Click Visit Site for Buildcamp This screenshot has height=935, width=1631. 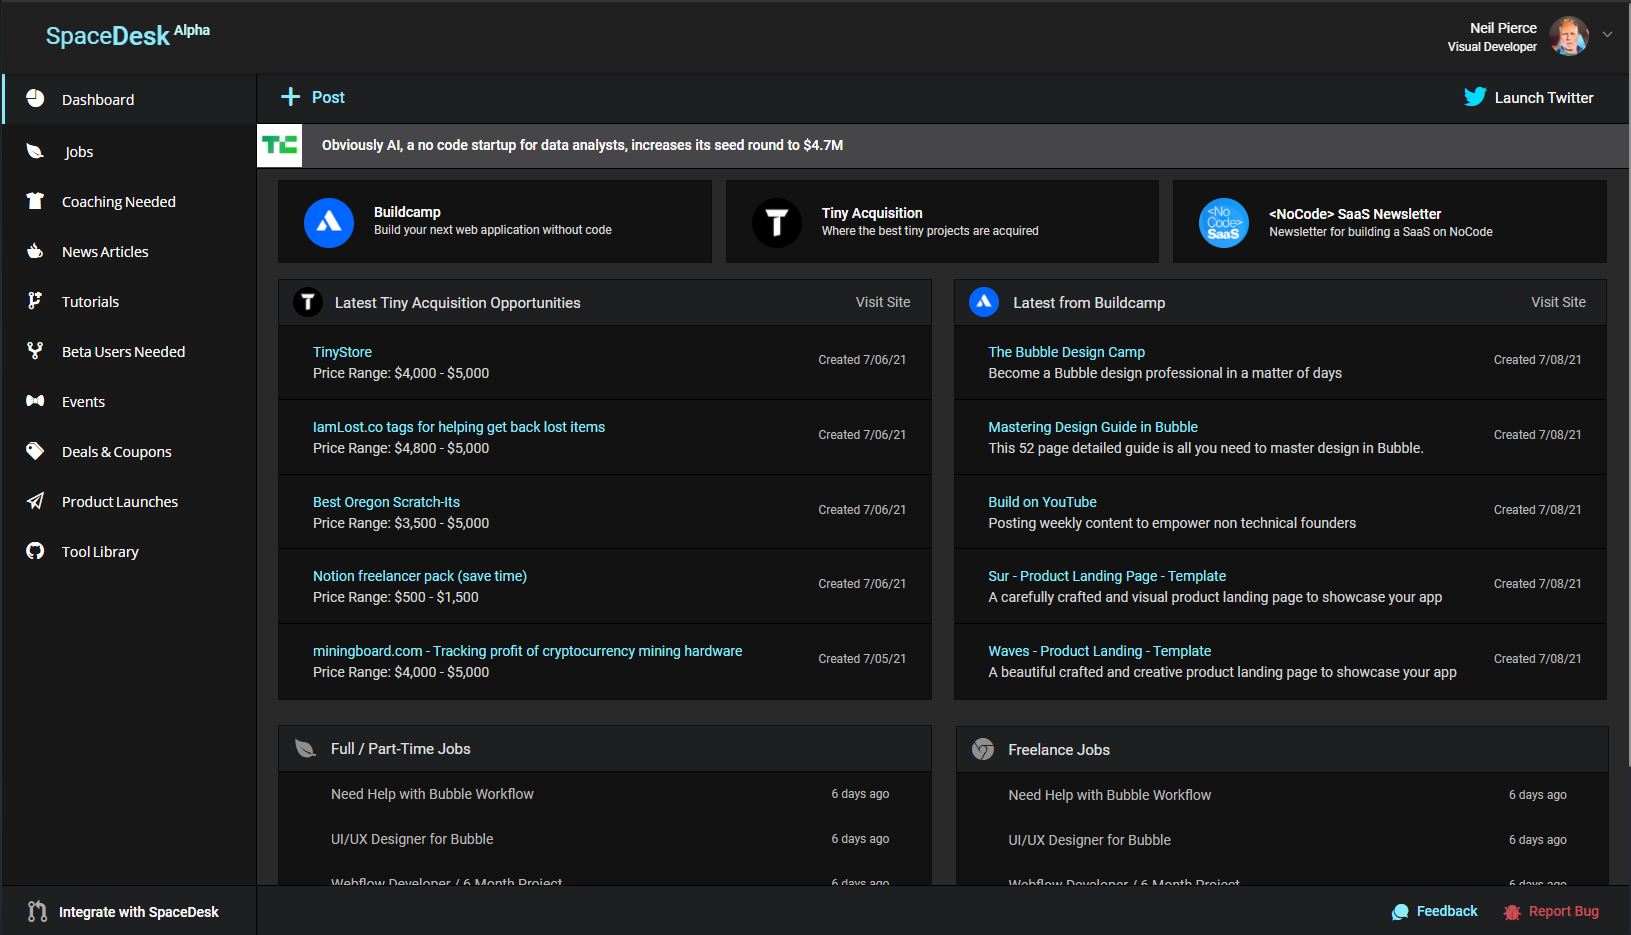(x=1558, y=302)
